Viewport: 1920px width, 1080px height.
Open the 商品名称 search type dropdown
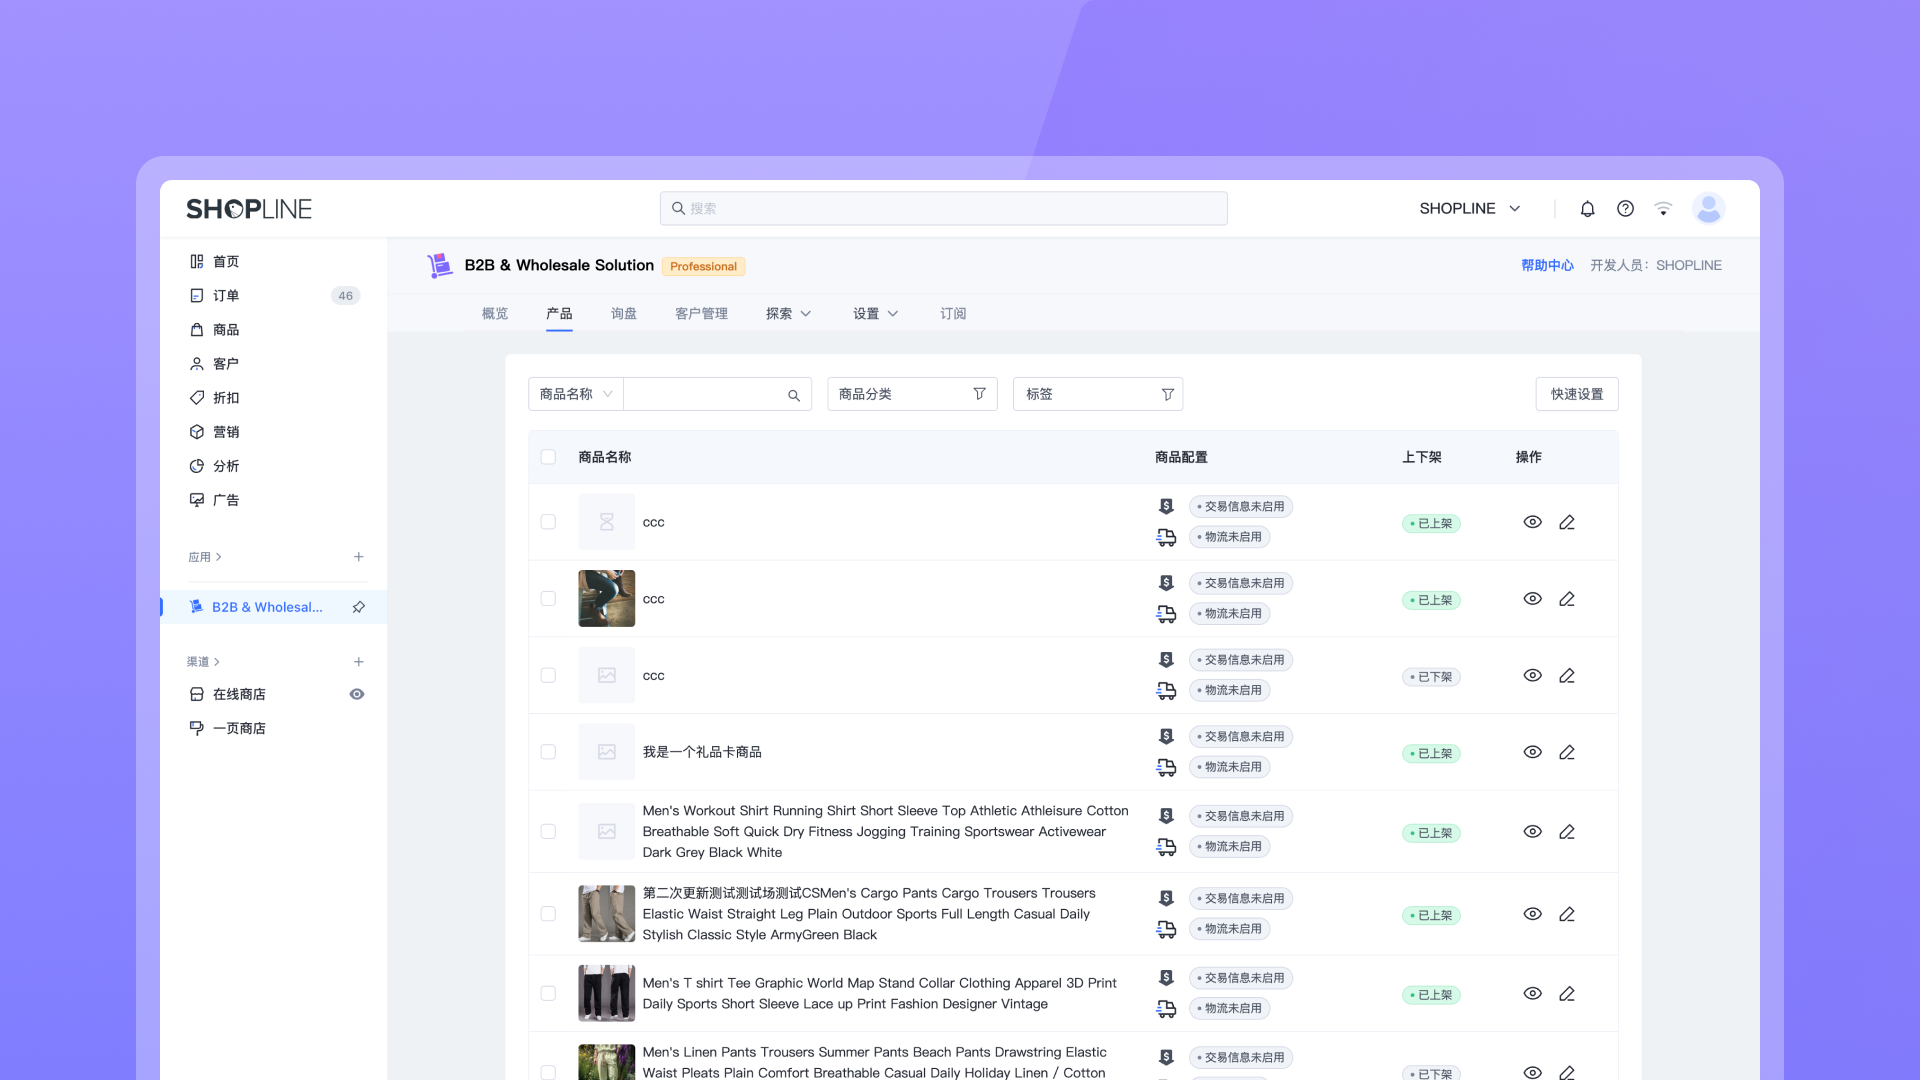(x=576, y=394)
